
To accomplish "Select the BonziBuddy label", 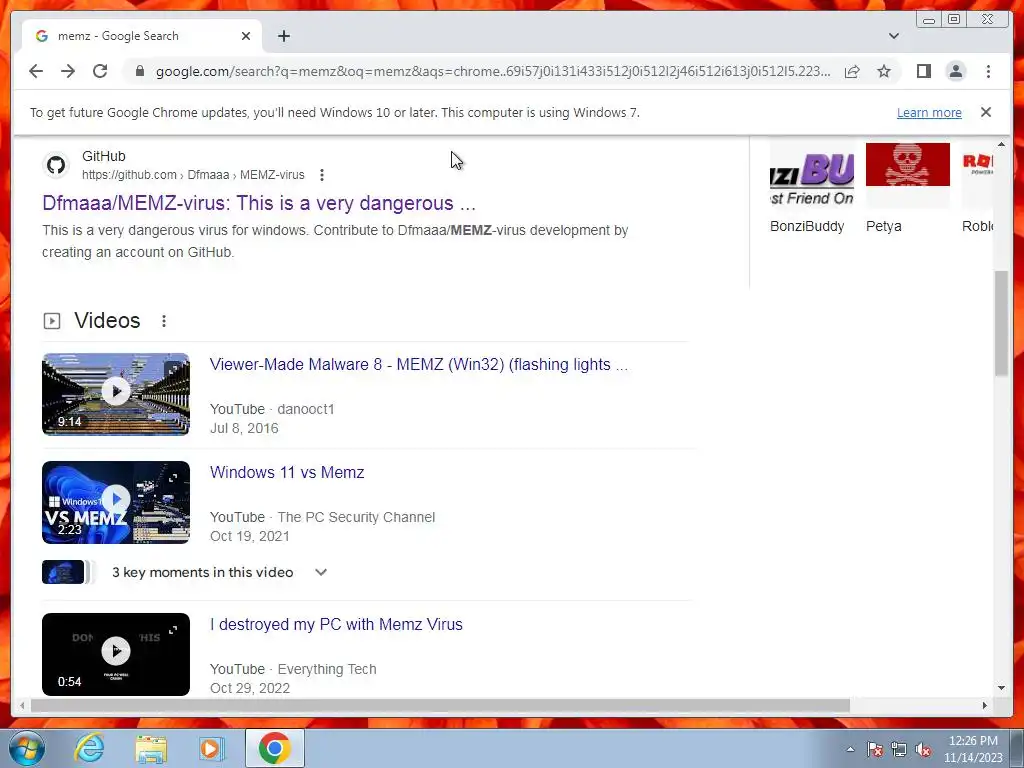I will (x=807, y=226).
